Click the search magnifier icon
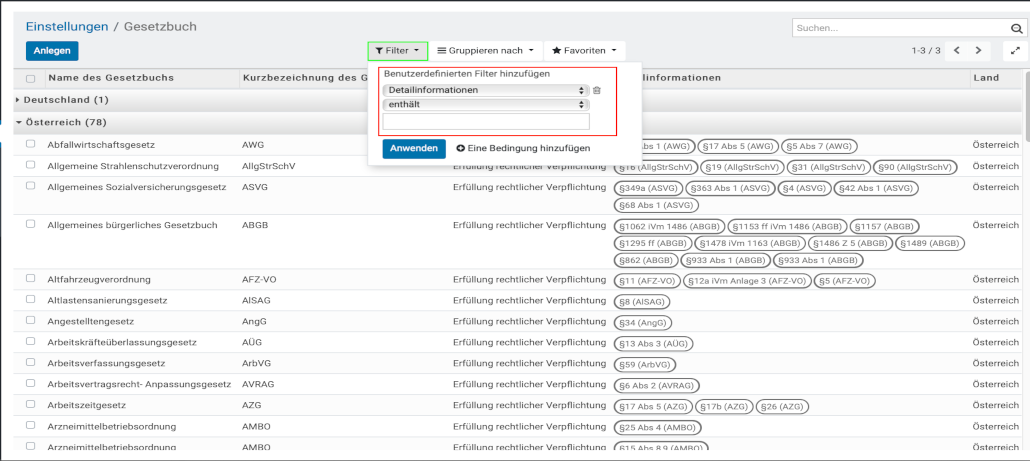Image resolution: width=1030 pixels, height=461 pixels. point(1017,29)
